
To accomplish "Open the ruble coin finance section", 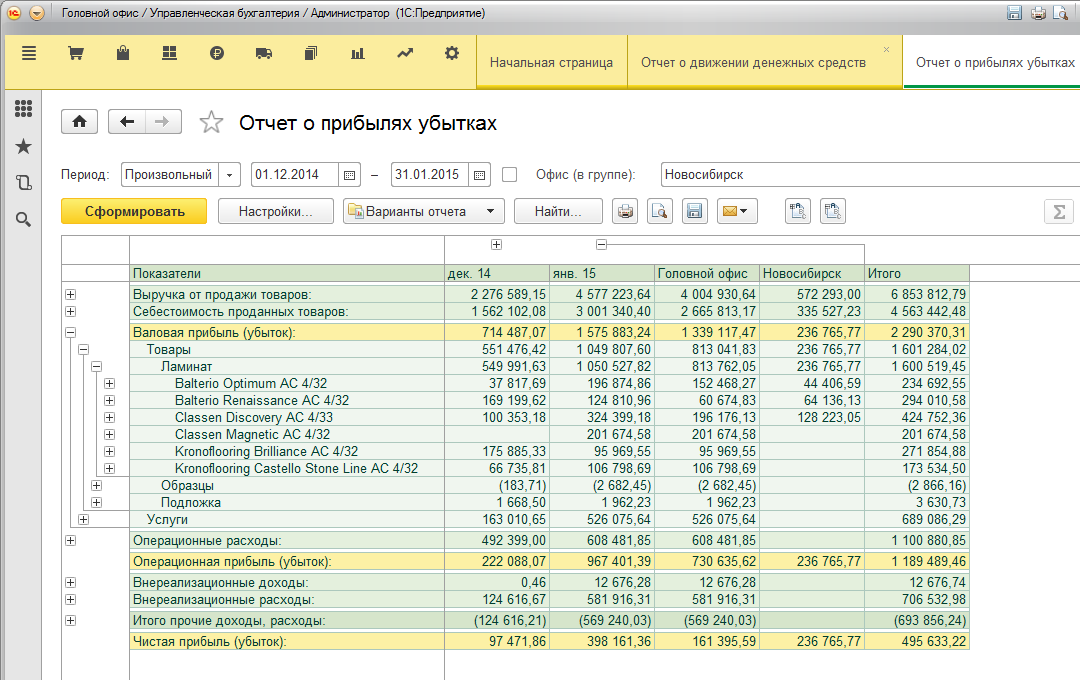I will pos(217,53).
